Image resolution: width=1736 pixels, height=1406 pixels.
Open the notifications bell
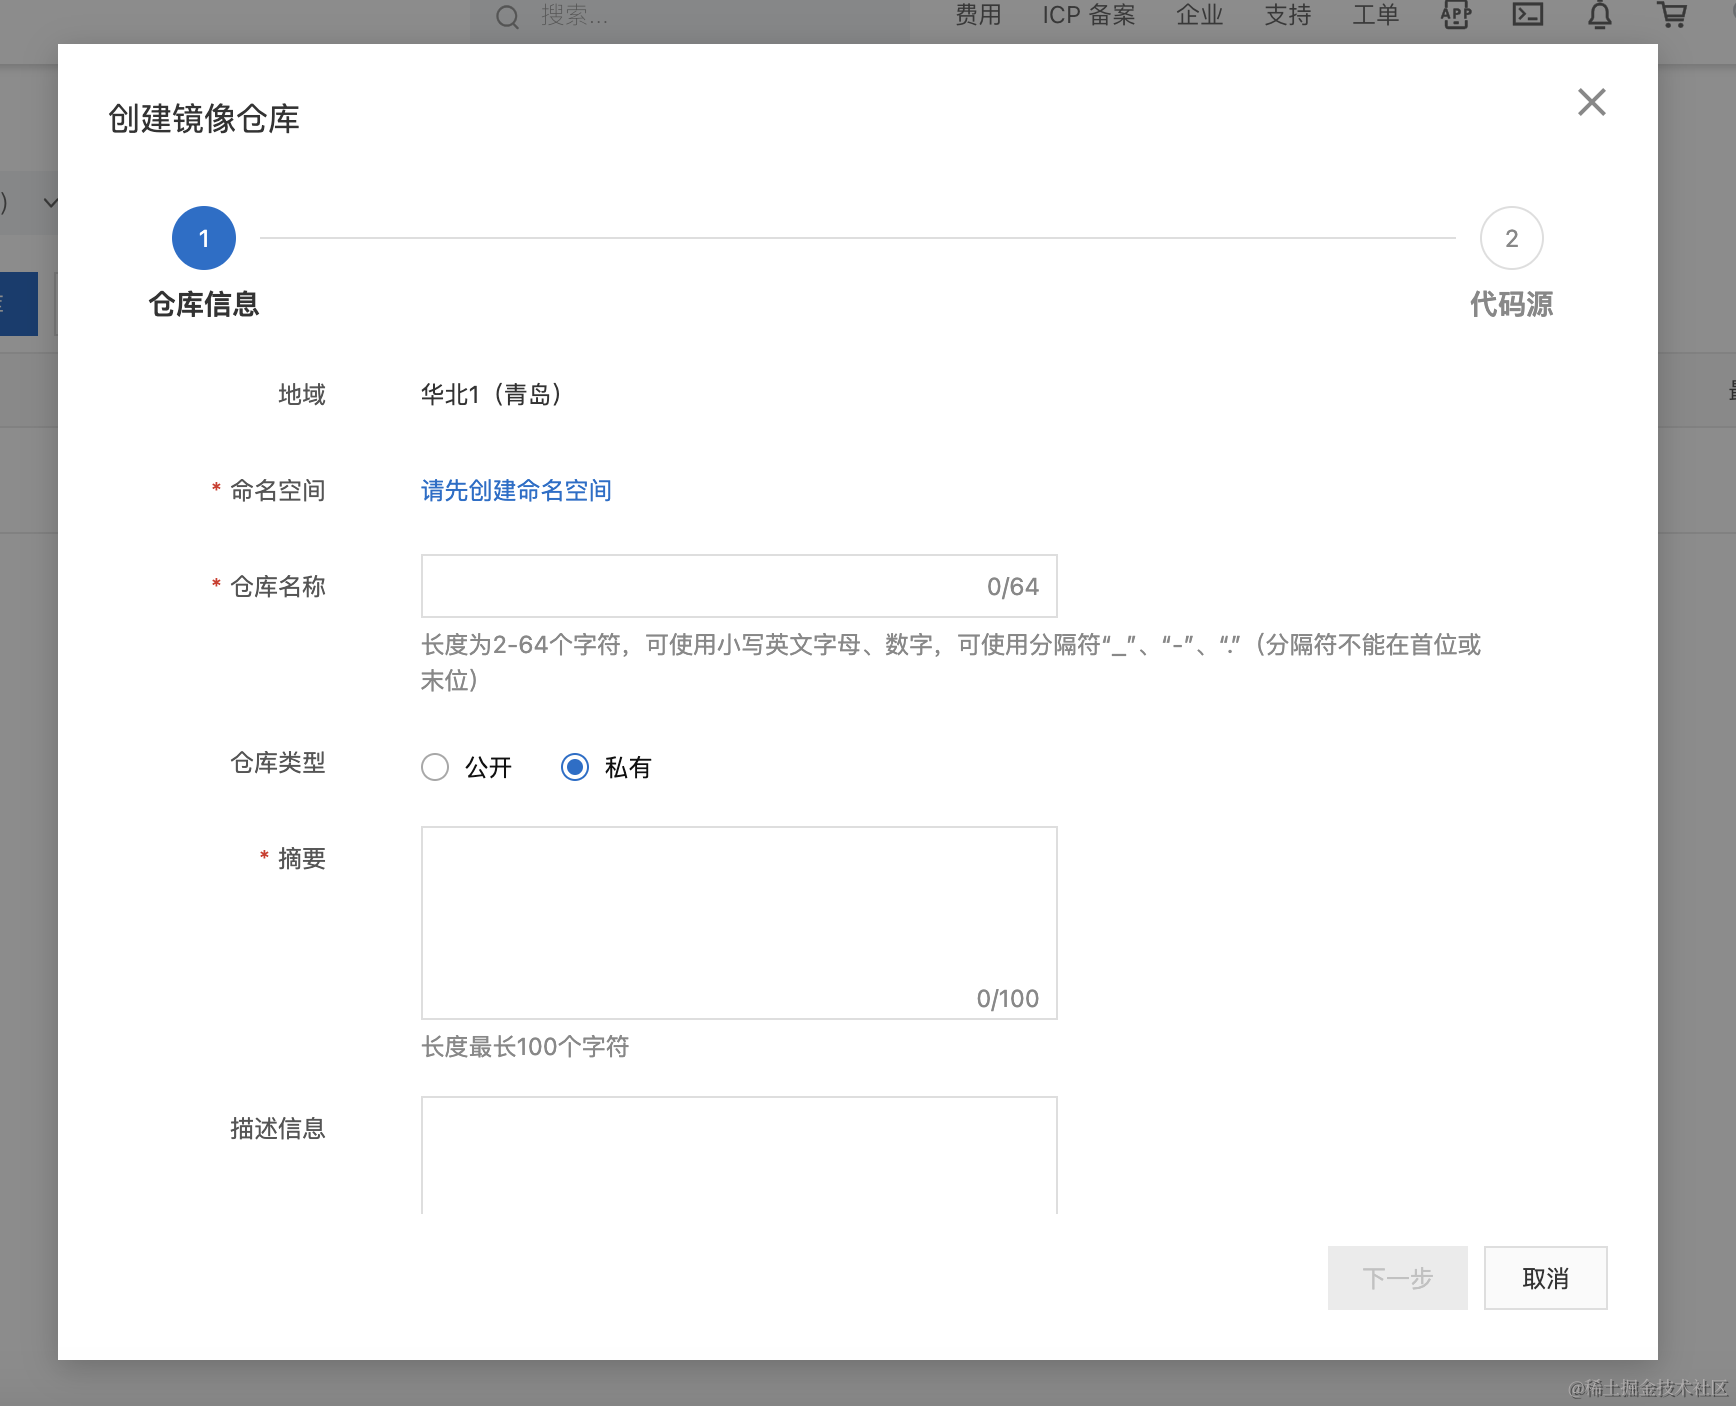click(1599, 15)
